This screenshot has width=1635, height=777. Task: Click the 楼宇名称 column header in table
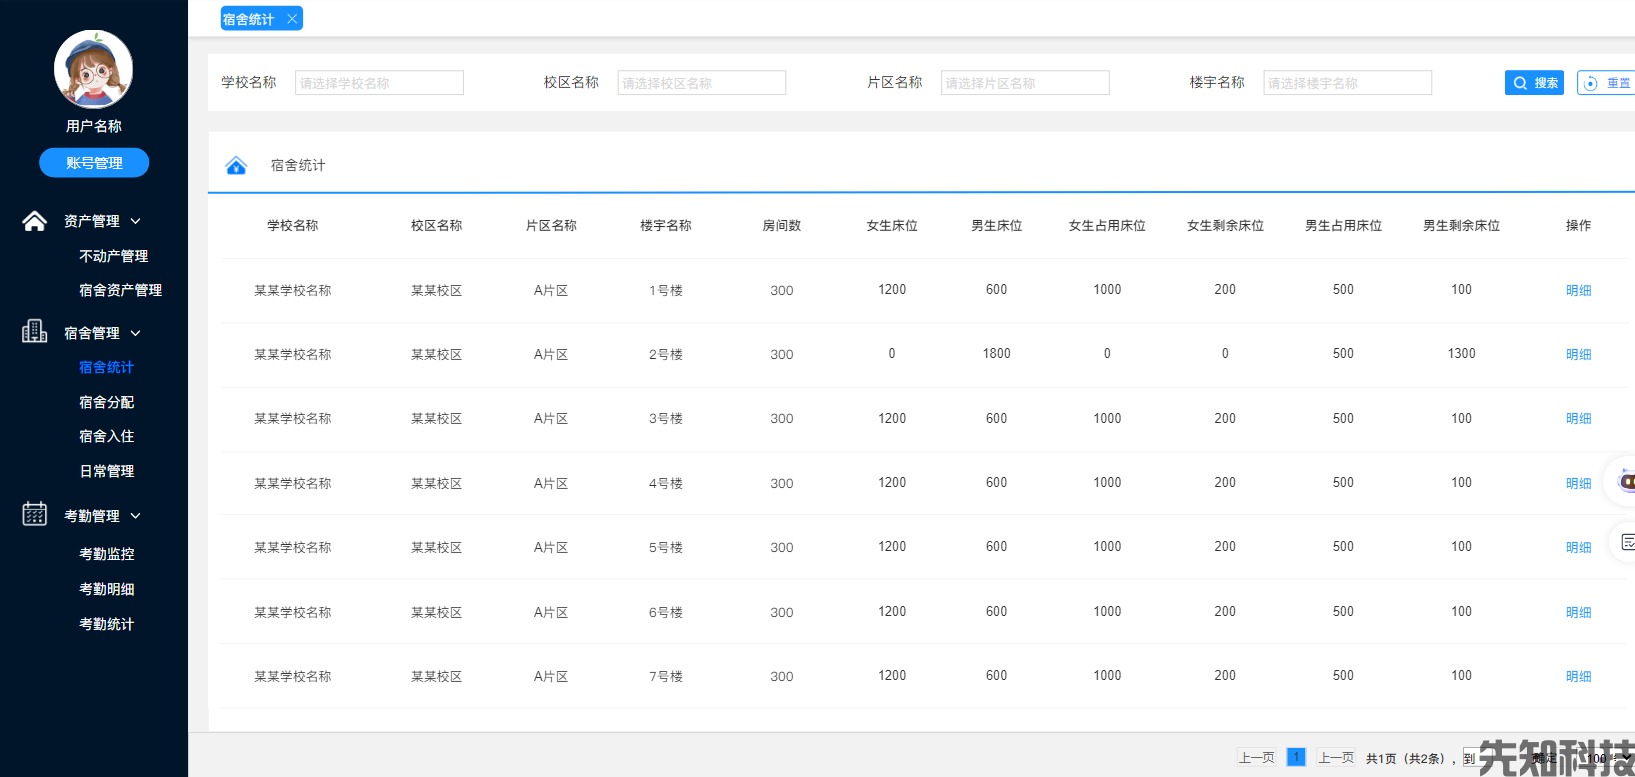(666, 226)
